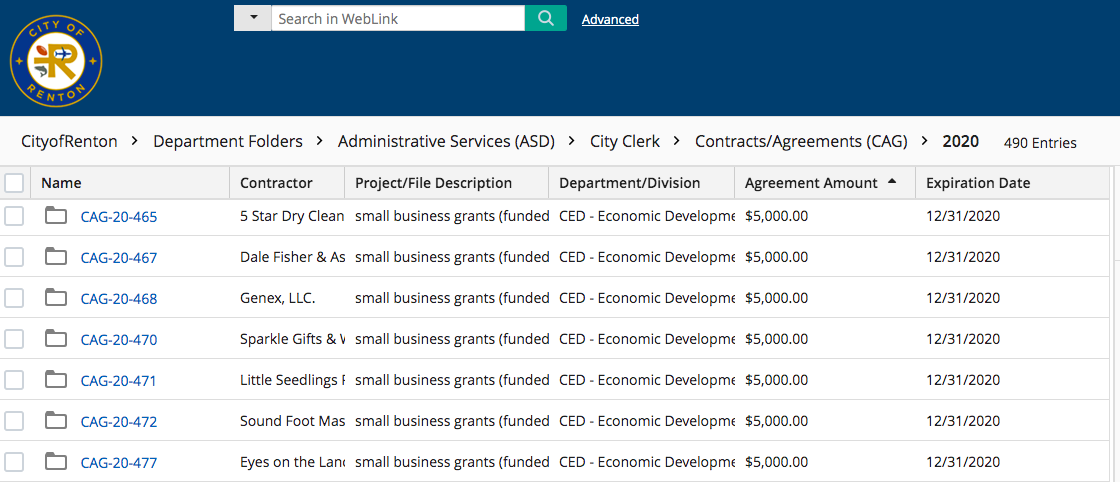Click folder icon beside CAG-20-468
The height and width of the screenshot is (482, 1120).
click(56, 298)
